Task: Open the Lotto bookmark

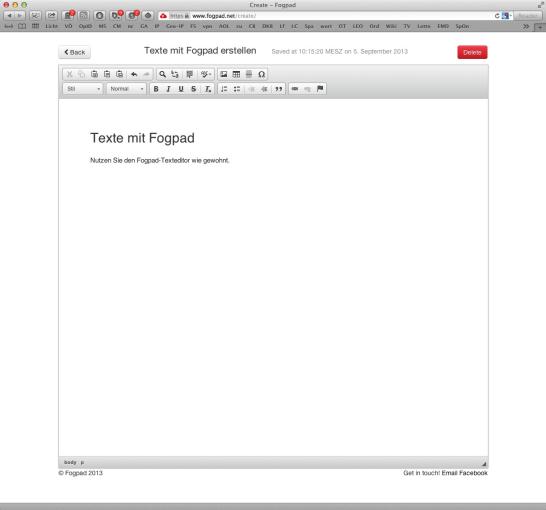Action: 424,26
